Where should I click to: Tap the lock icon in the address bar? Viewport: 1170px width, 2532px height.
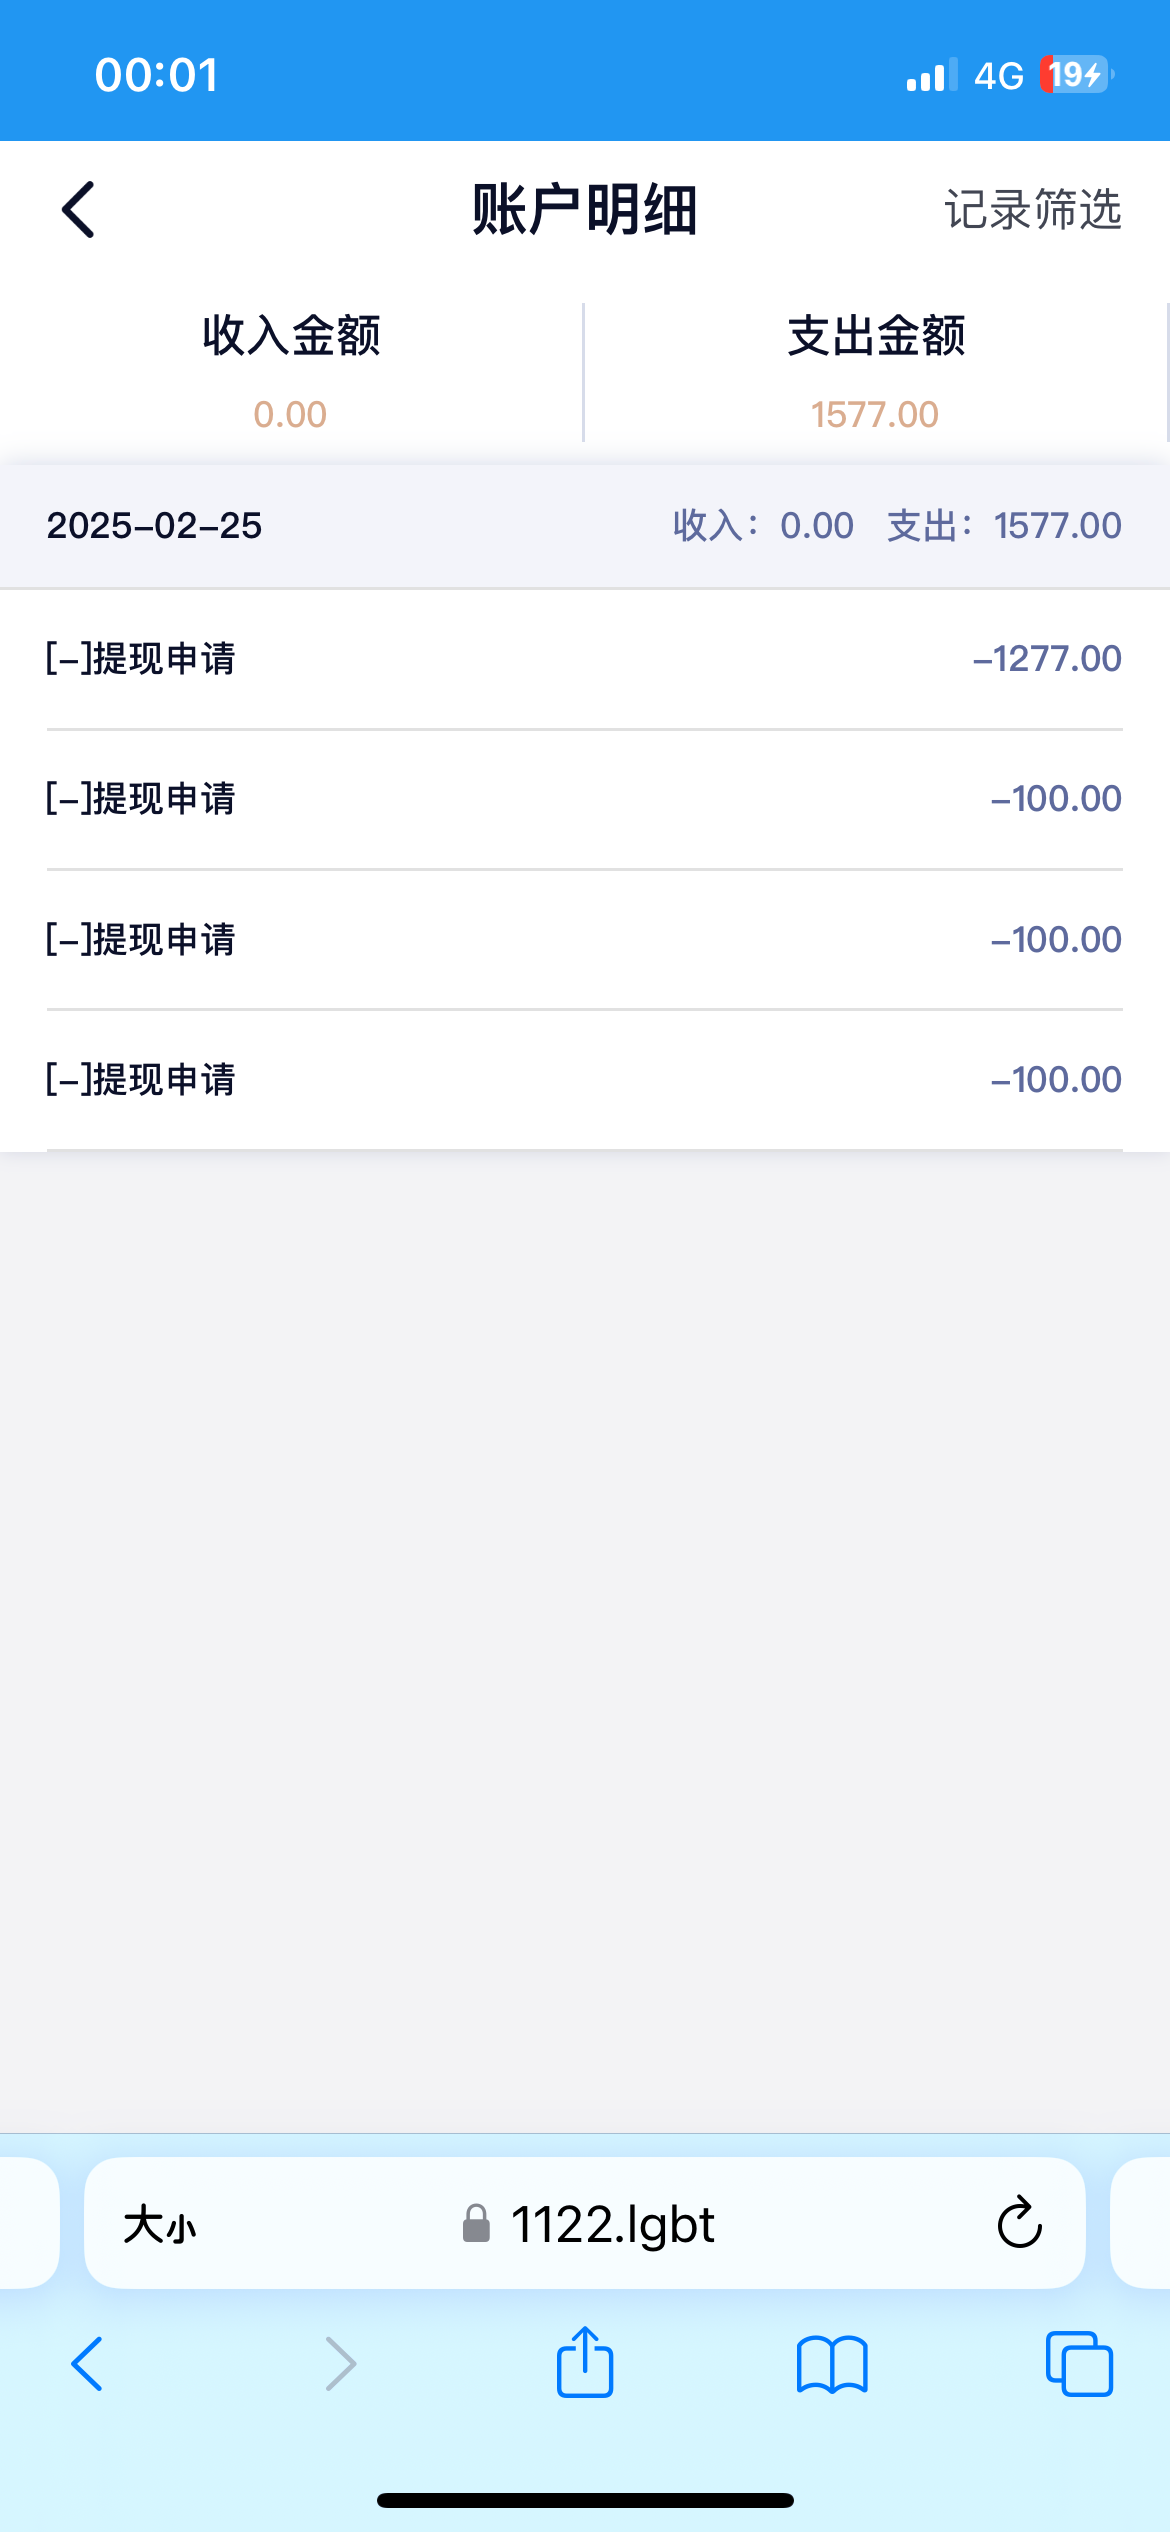click(x=477, y=2224)
